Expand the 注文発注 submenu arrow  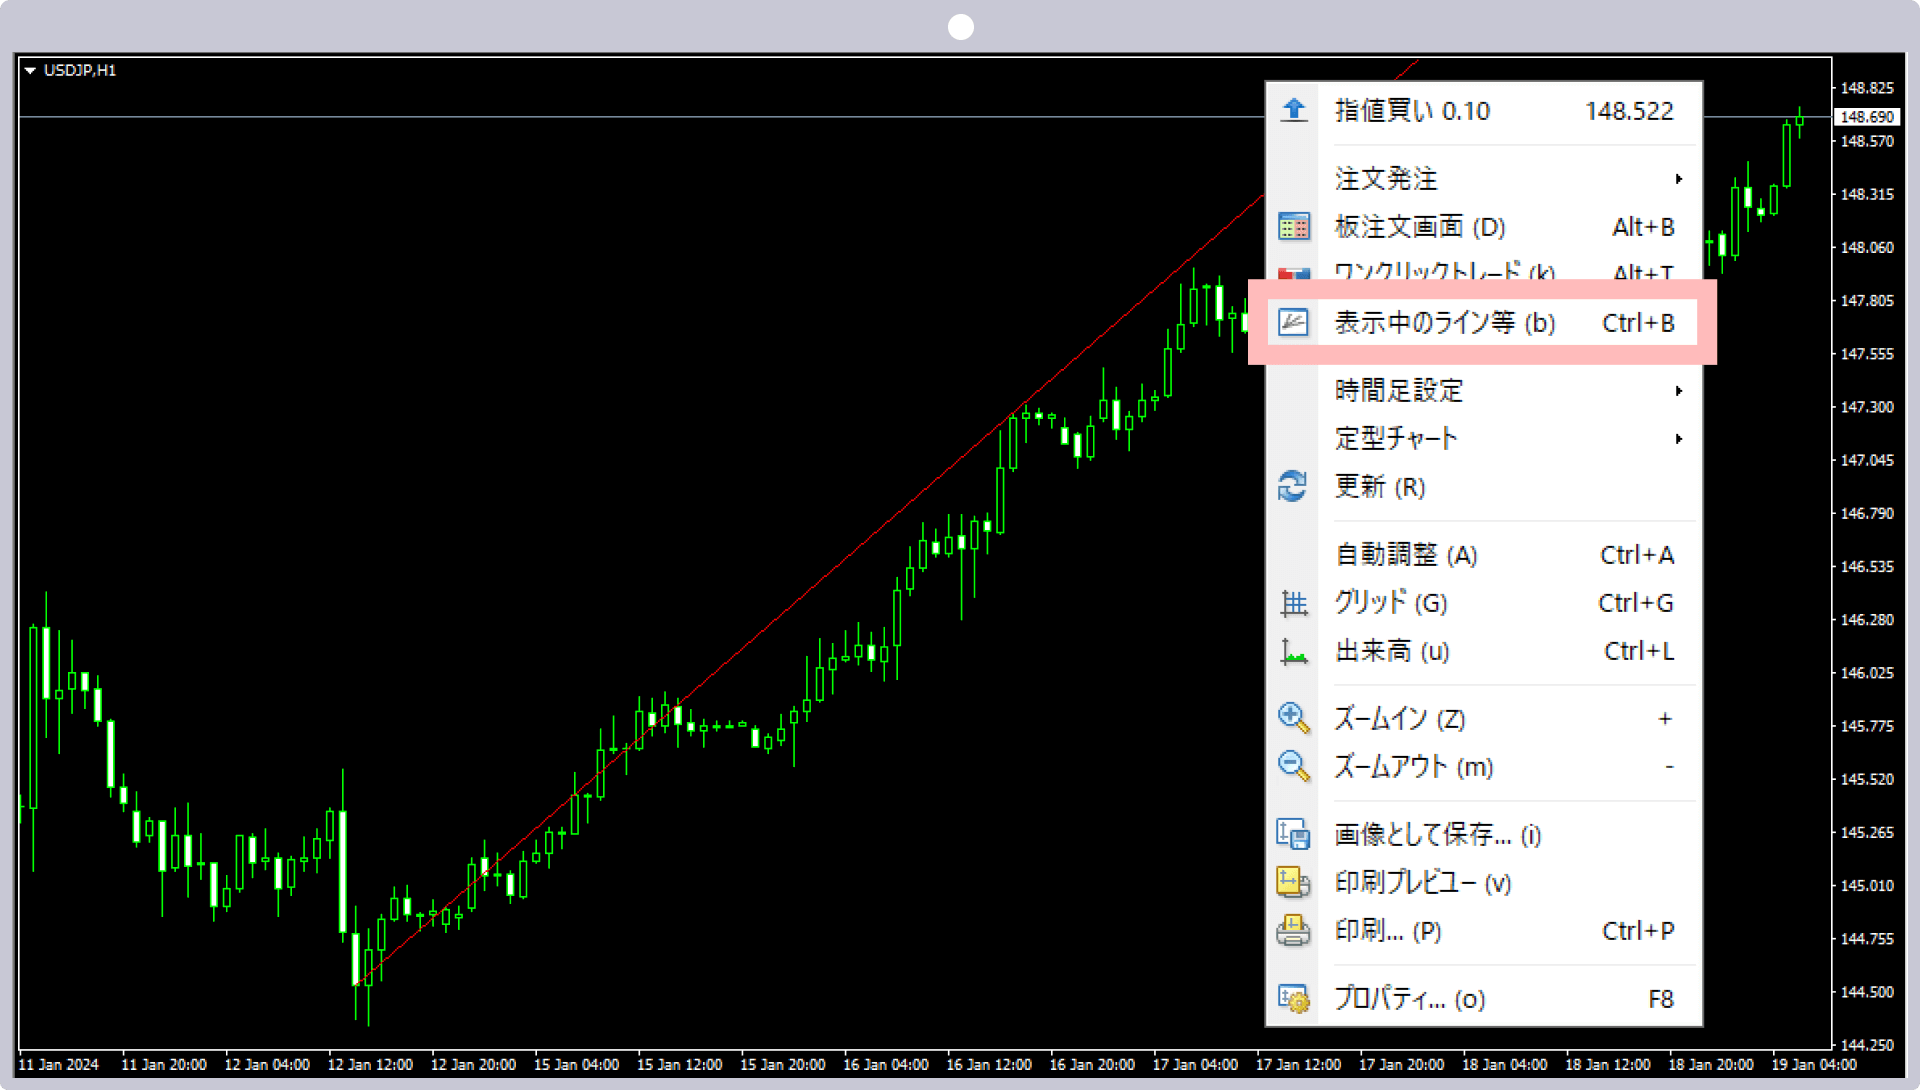coord(1679,179)
